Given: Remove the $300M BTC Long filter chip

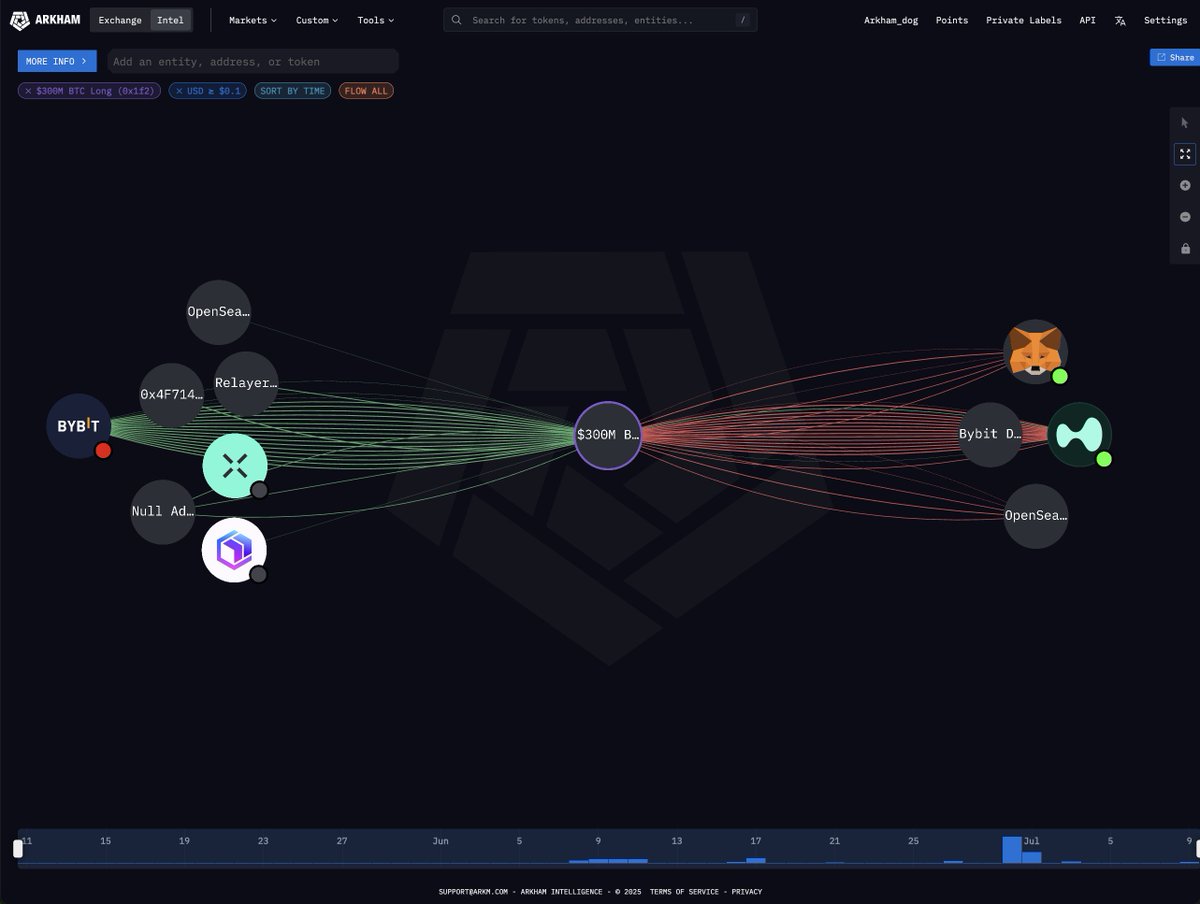Looking at the screenshot, I should (28, 91).
